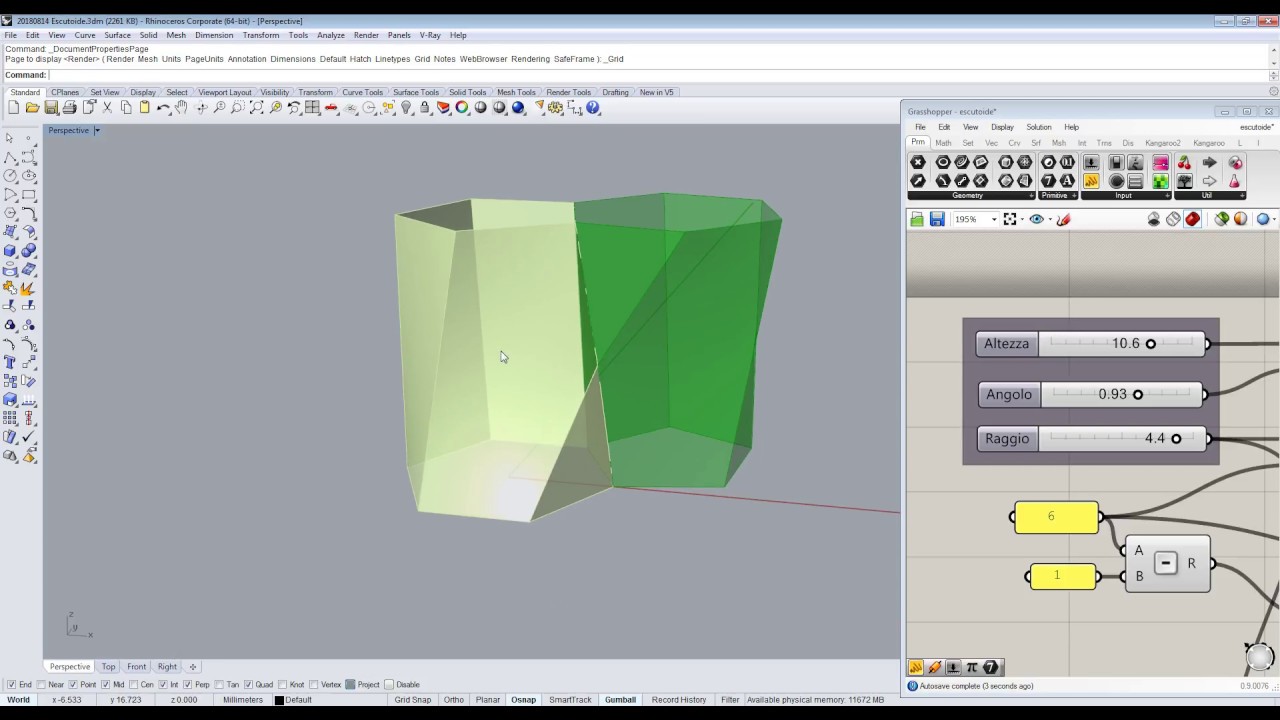Screen dimensions: 1280x720
Task: Click Record History in status bar
Action: [679, 700]
